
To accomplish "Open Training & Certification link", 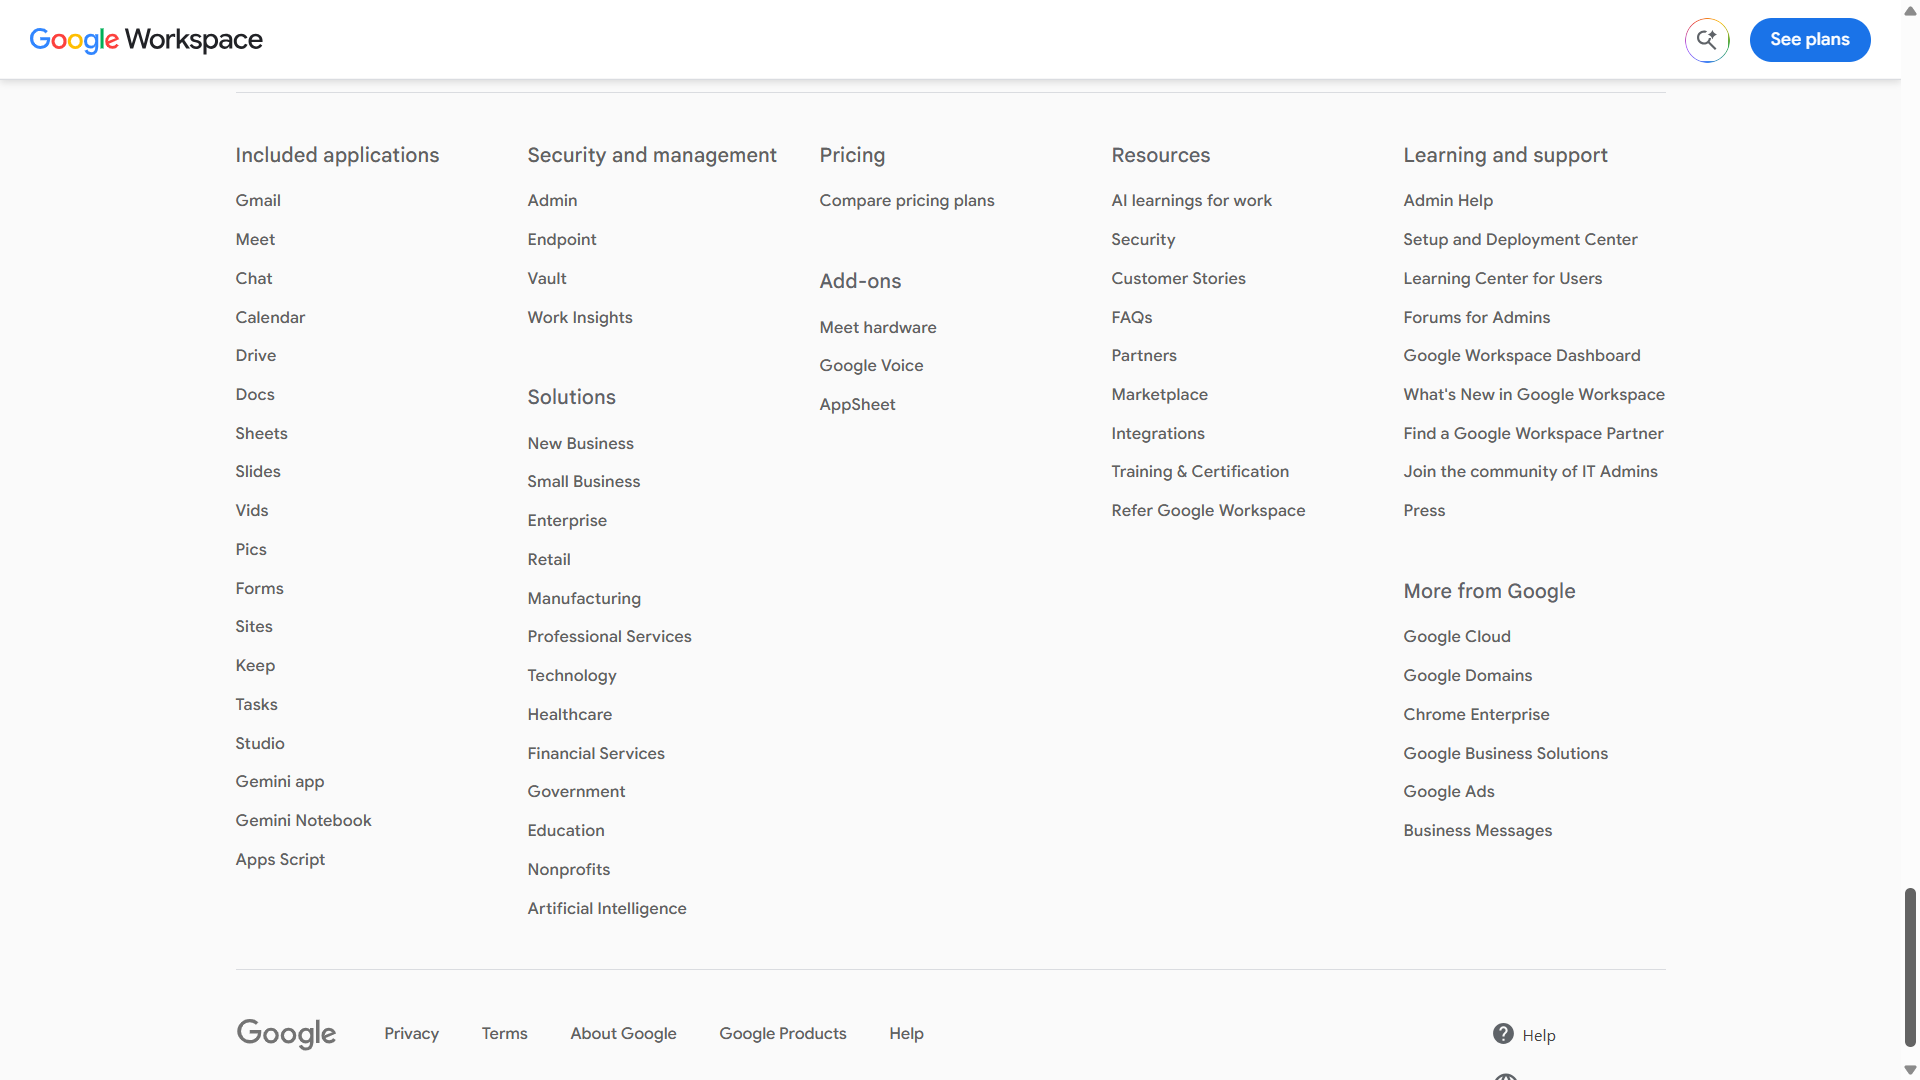I will 1200,472.
